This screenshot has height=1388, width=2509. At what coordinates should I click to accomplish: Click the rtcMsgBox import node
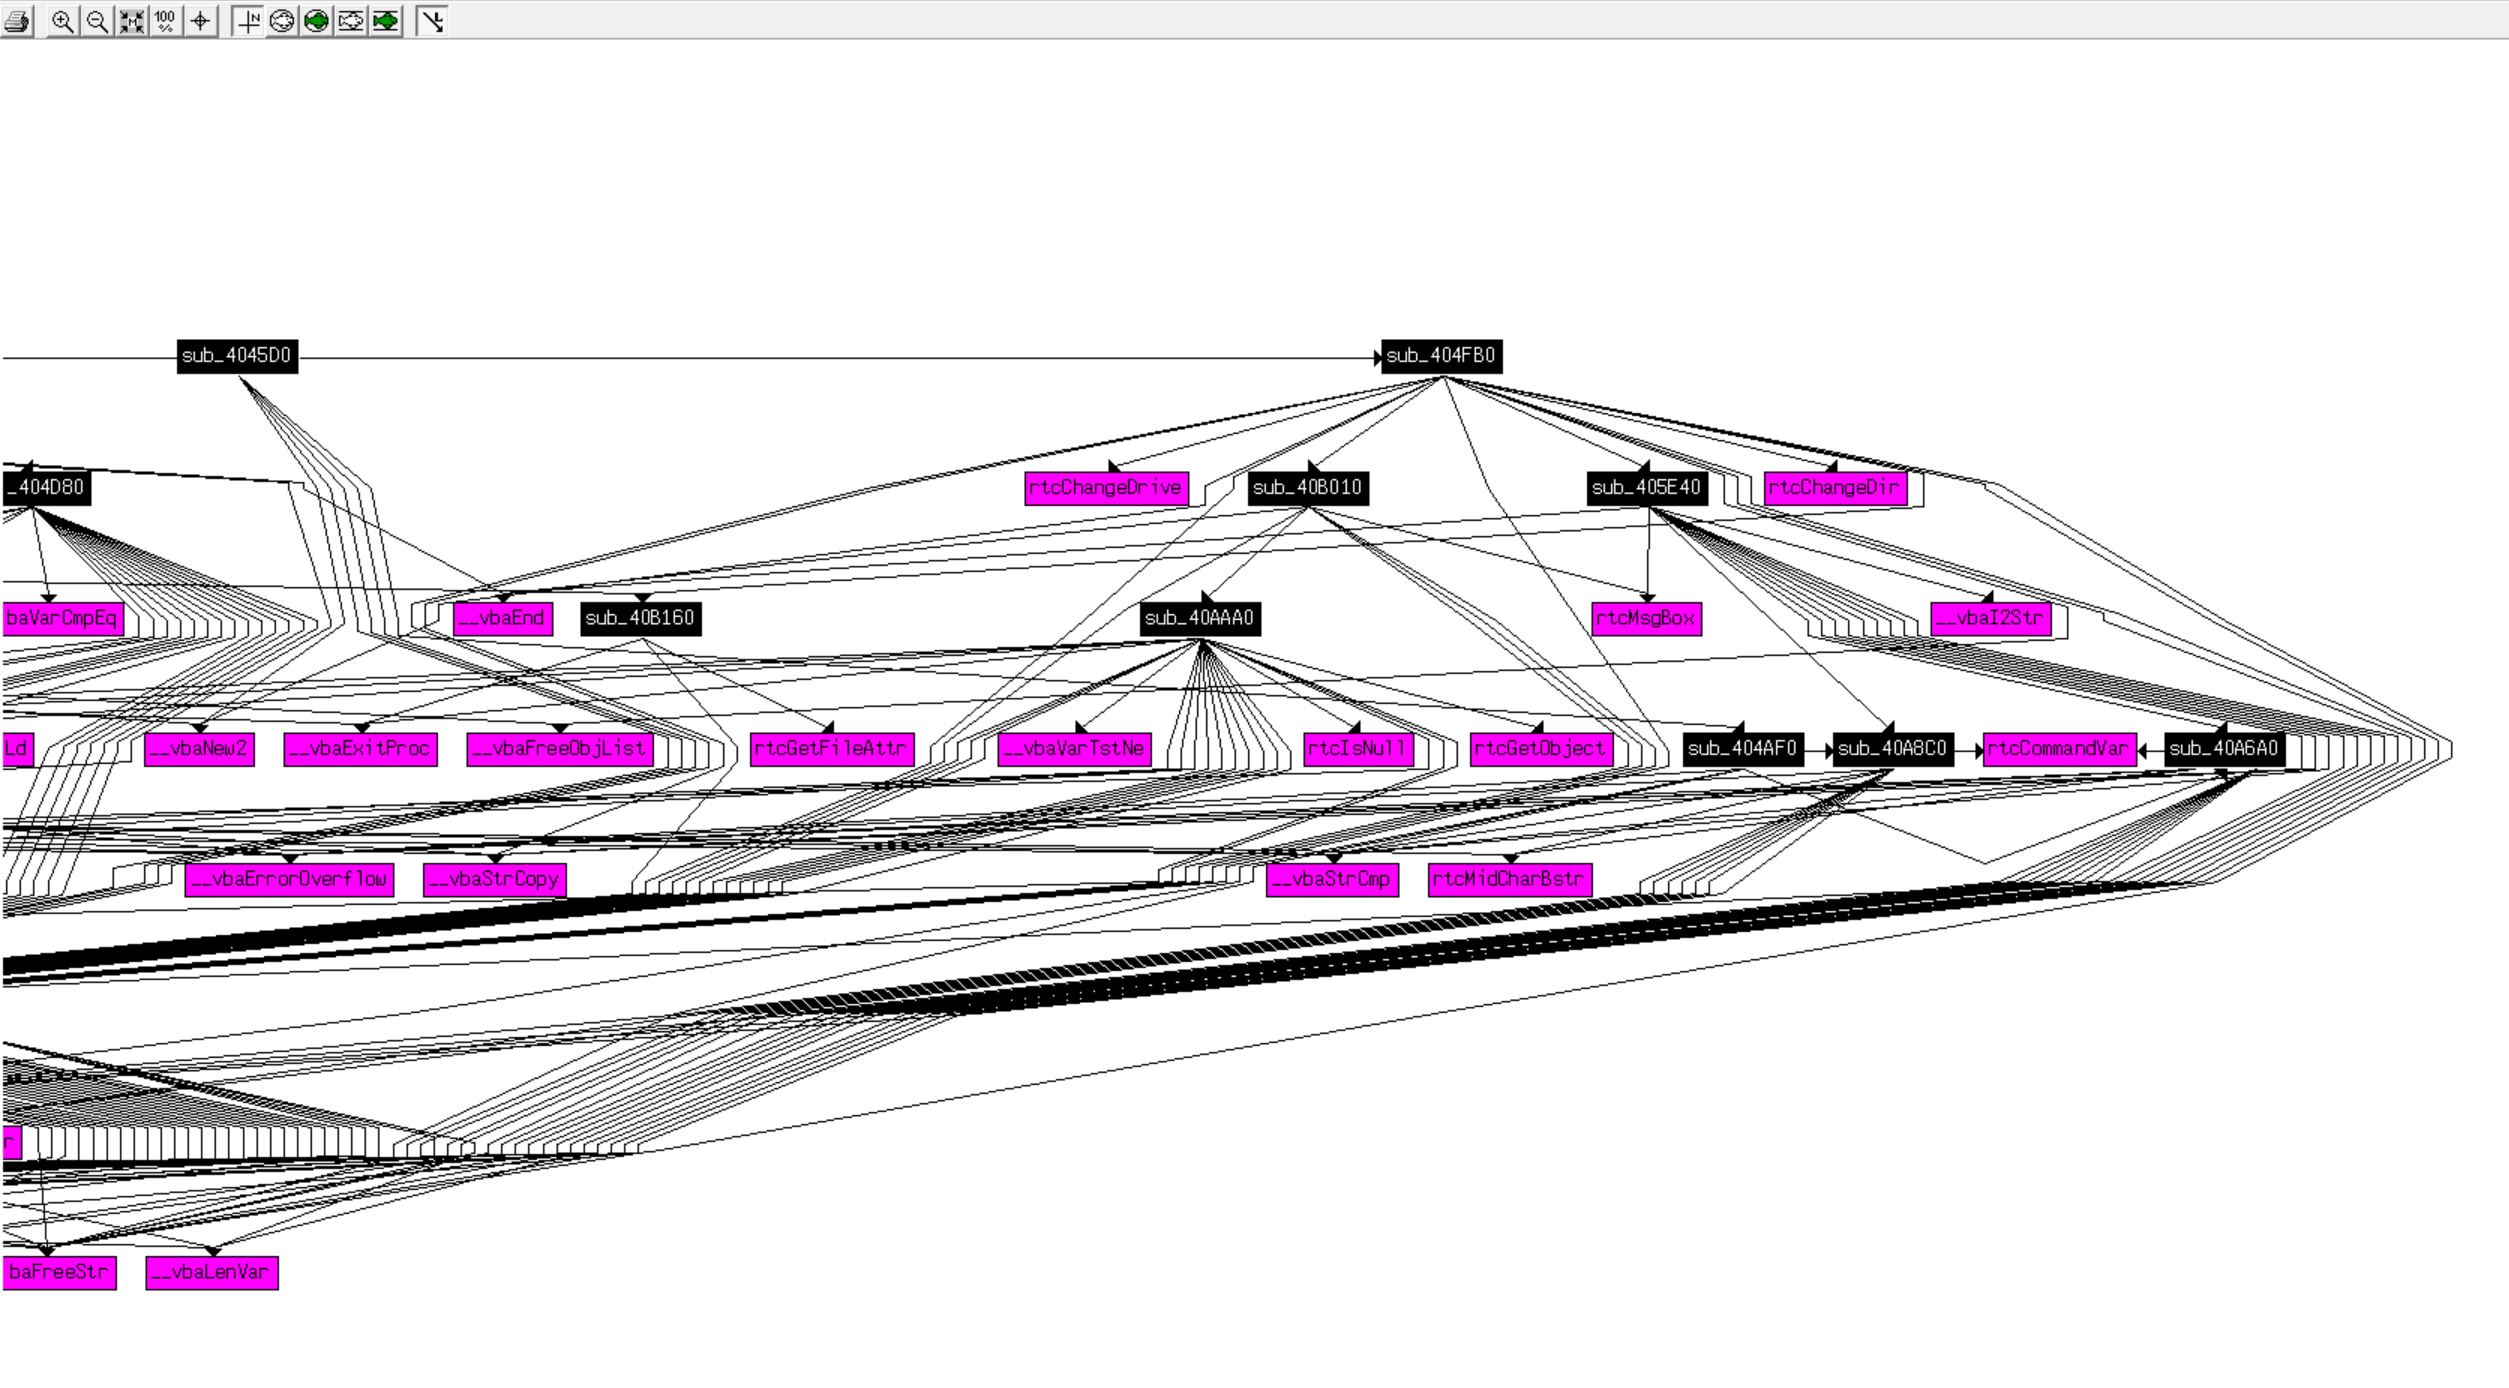1646,619
